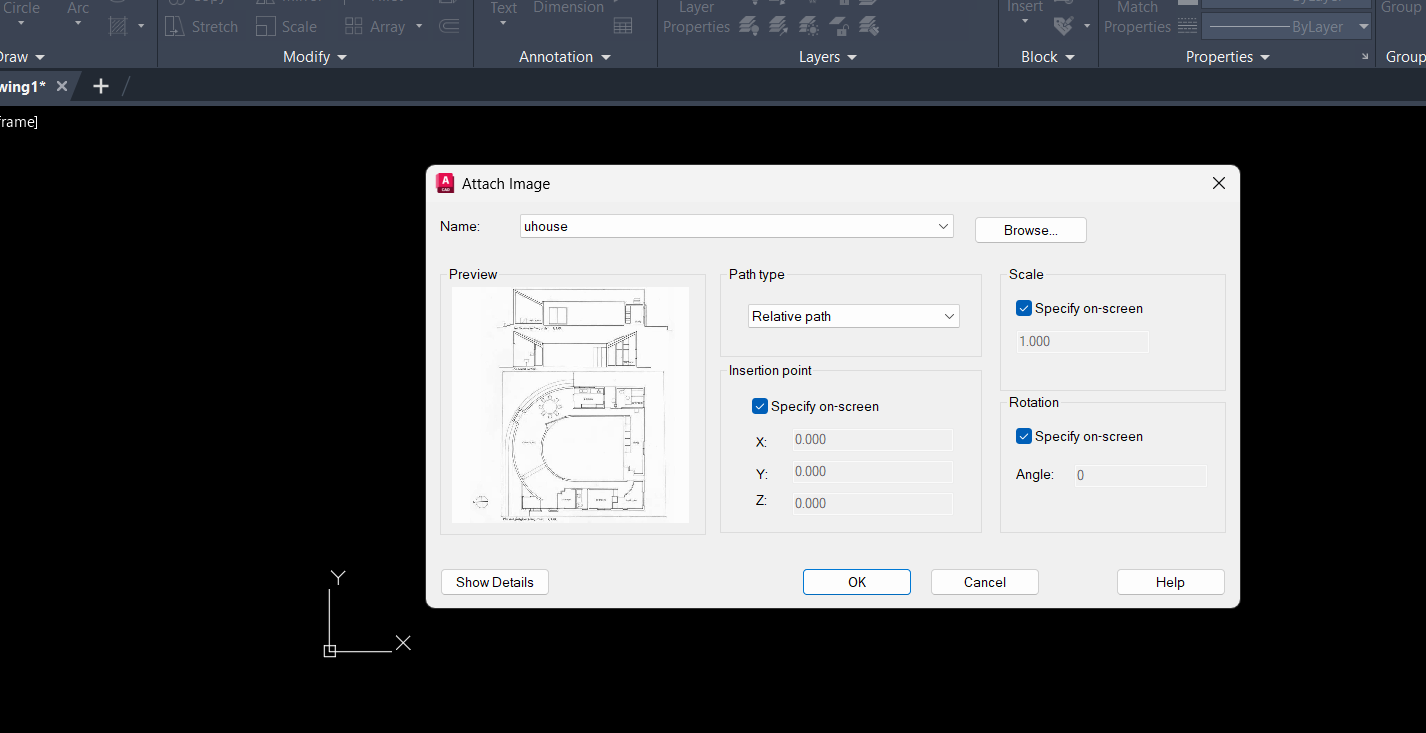The height and width of the screenshot is (733, 1426).
Task: Disable Specify on-screen under Rotation
Action: [1024, 436]
